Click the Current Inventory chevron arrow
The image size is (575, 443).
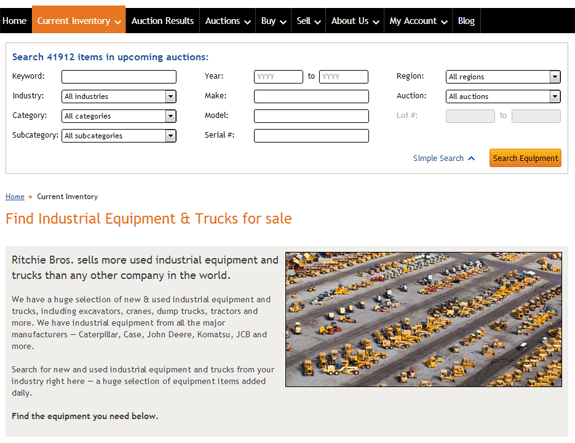(118, 22)
